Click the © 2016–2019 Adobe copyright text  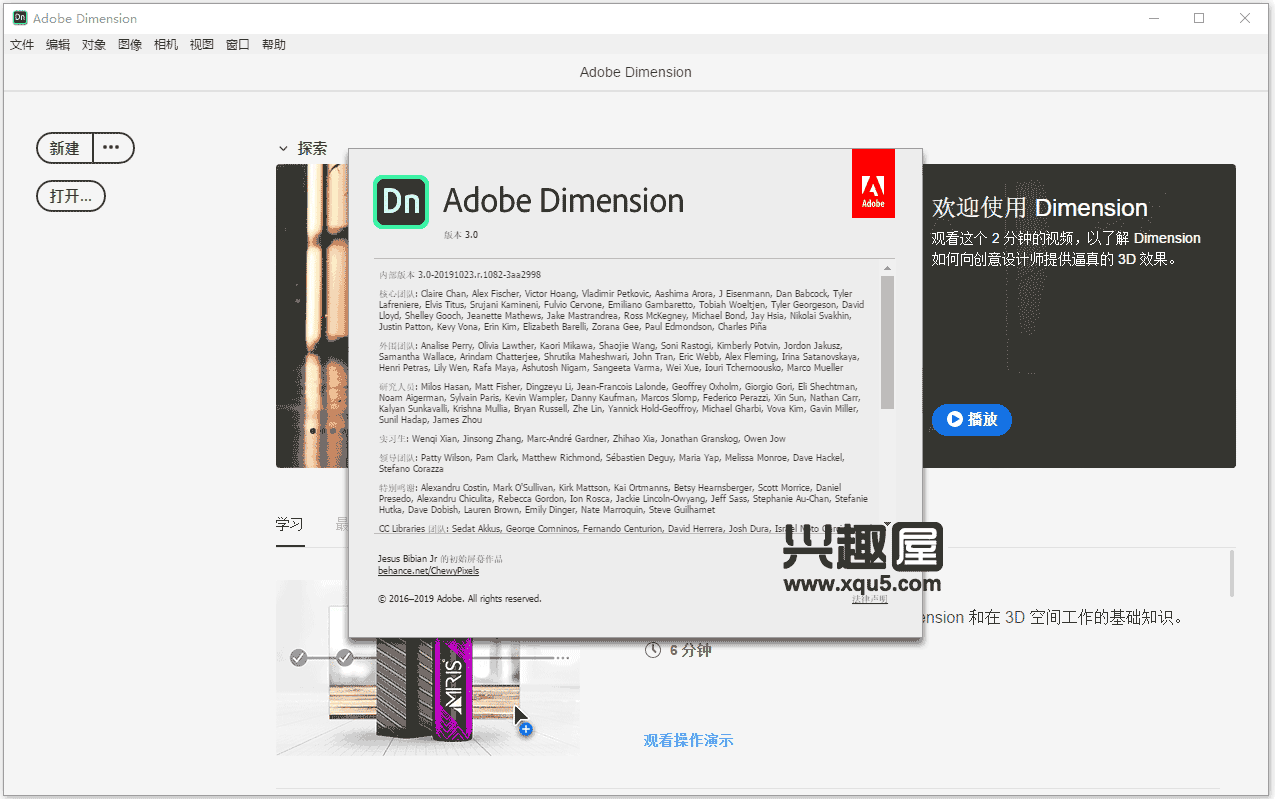point(460,598)
